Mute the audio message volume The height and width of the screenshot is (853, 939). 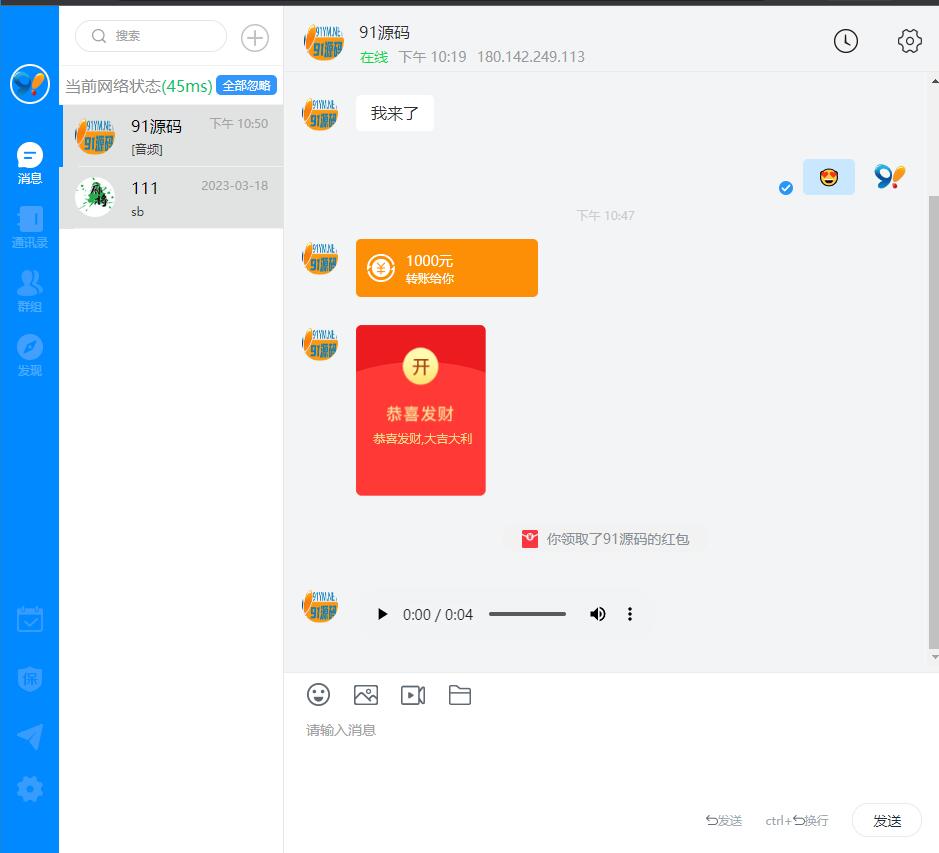click(x=597, y=614)
